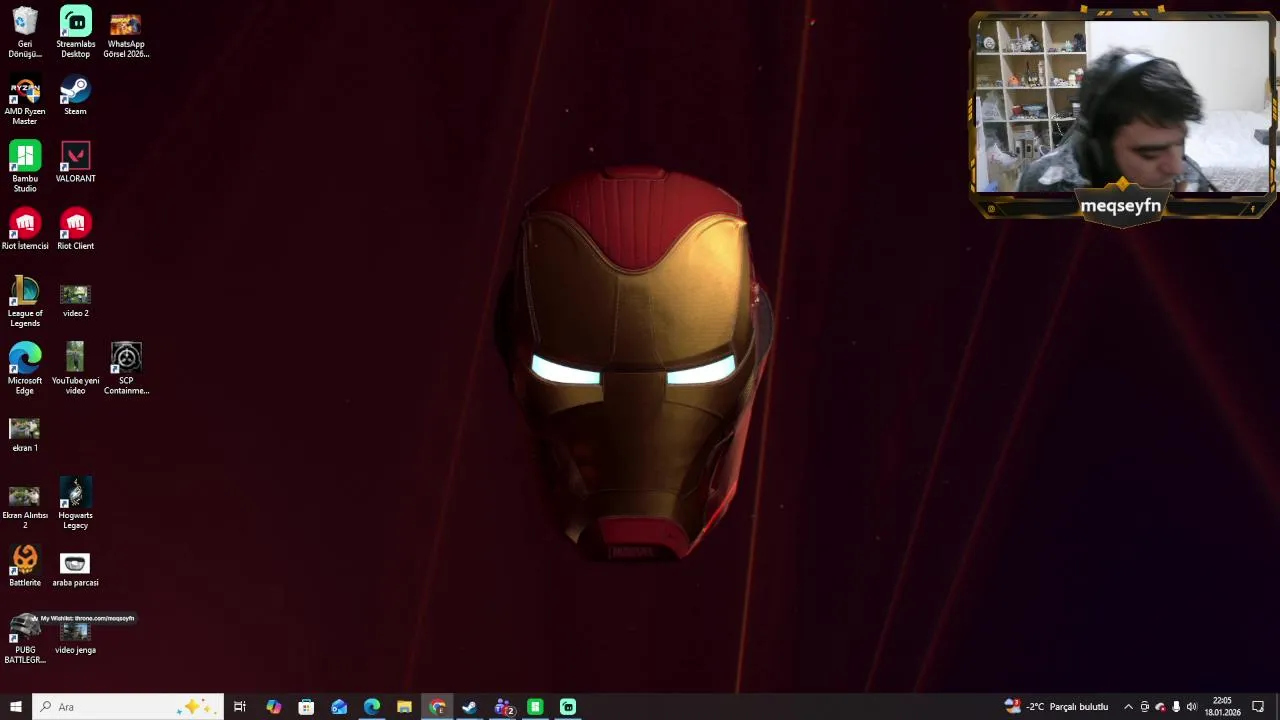This screenshot has height=720, width=1280.
Task: Select the ekran 1 image file
Action: point(25,435)
